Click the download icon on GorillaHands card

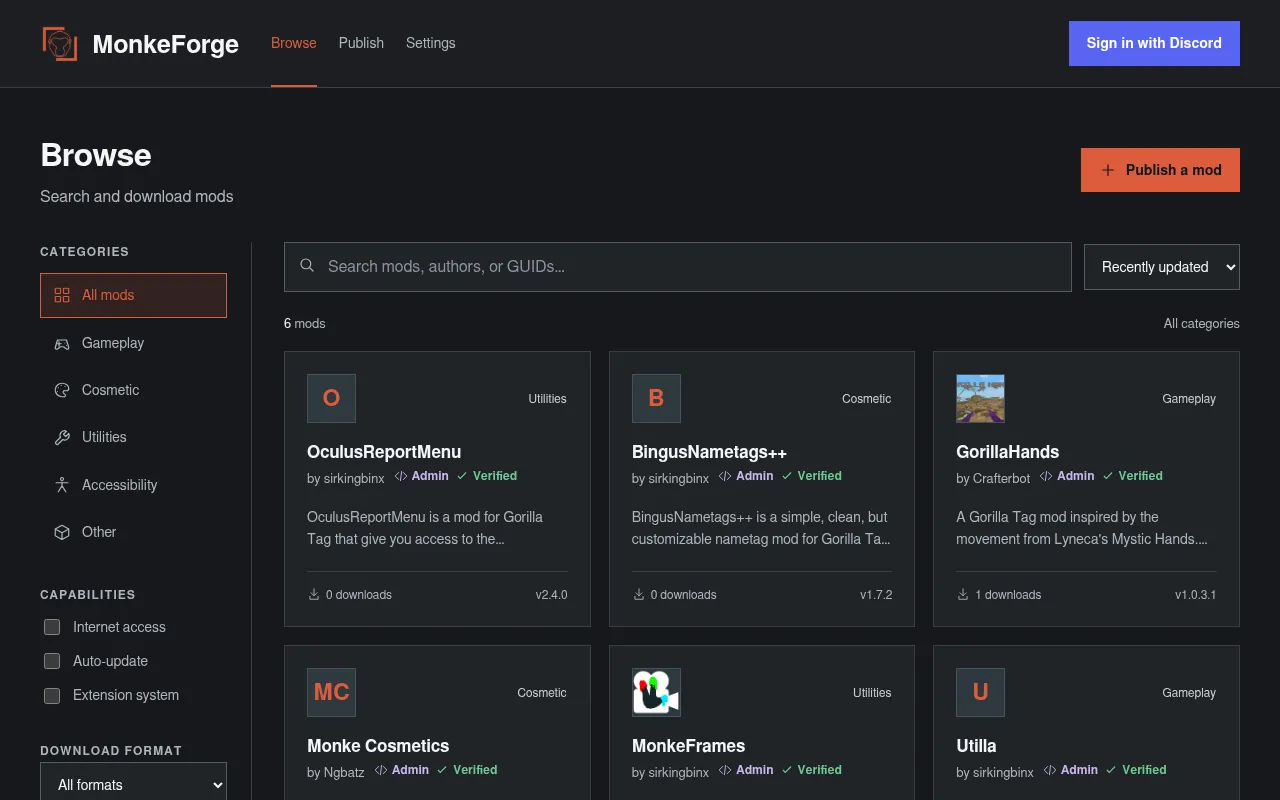[x=963, y=594]
